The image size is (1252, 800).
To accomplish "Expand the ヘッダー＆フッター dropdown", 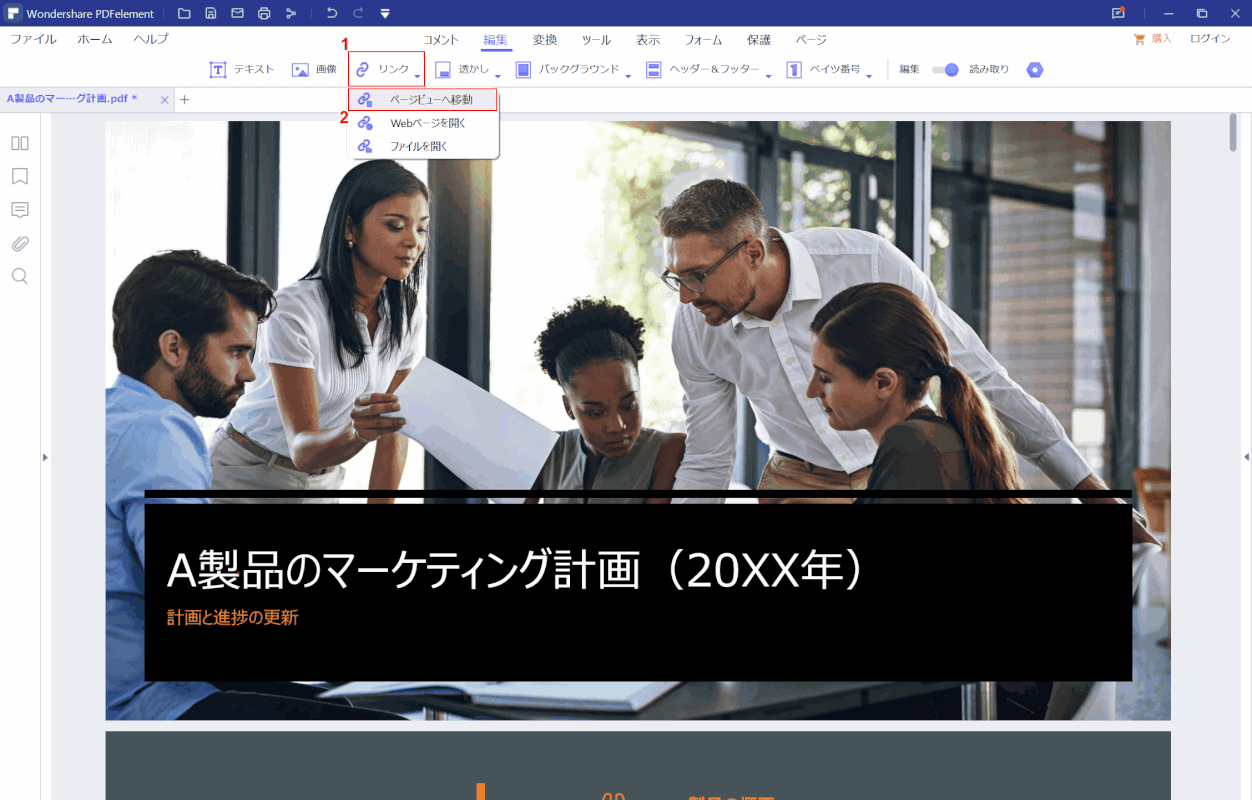I will [708, 70].
